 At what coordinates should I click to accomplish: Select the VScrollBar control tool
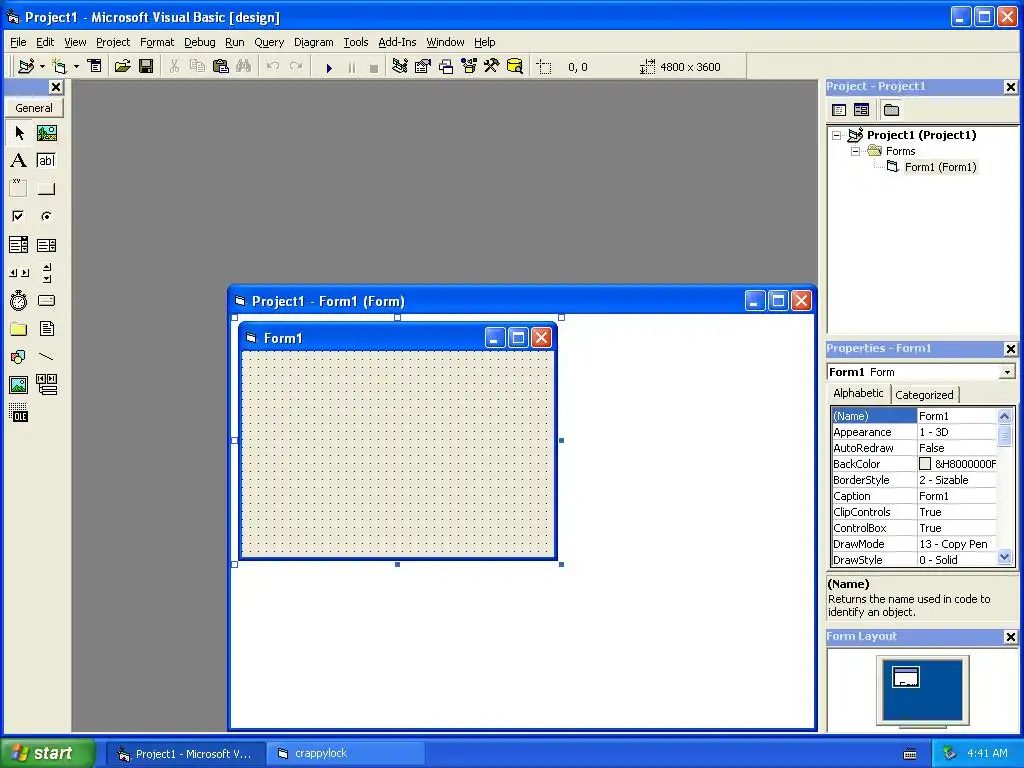tap(46, 273)
